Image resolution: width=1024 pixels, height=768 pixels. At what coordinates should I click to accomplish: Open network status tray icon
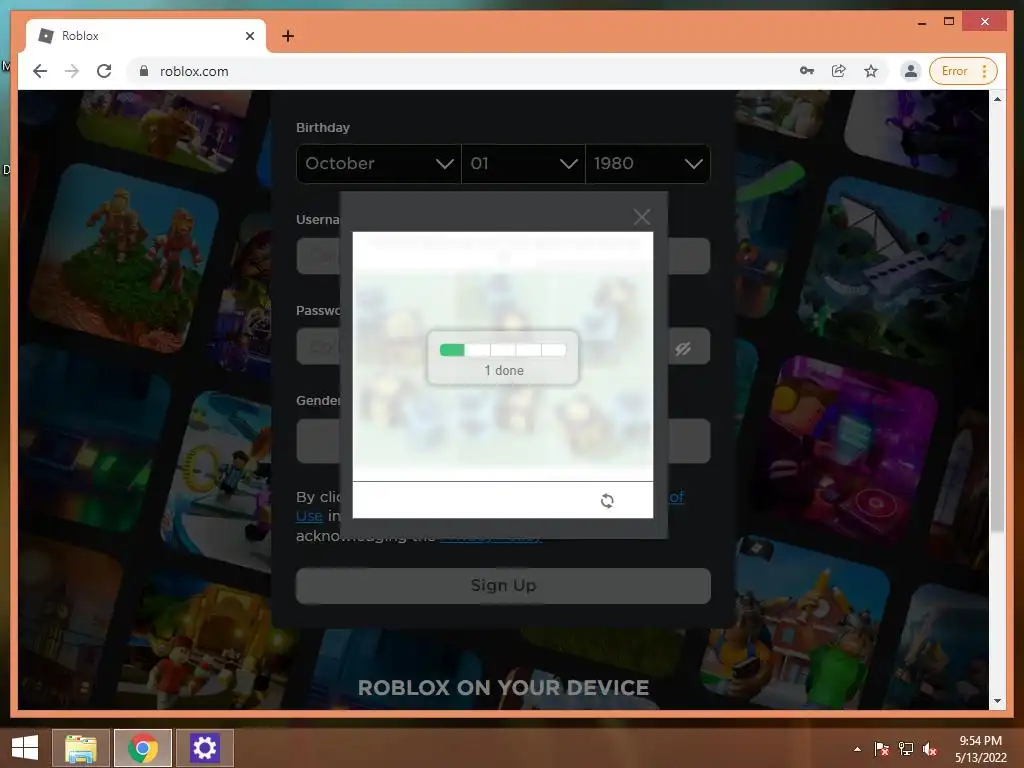[x=906, y=749]
